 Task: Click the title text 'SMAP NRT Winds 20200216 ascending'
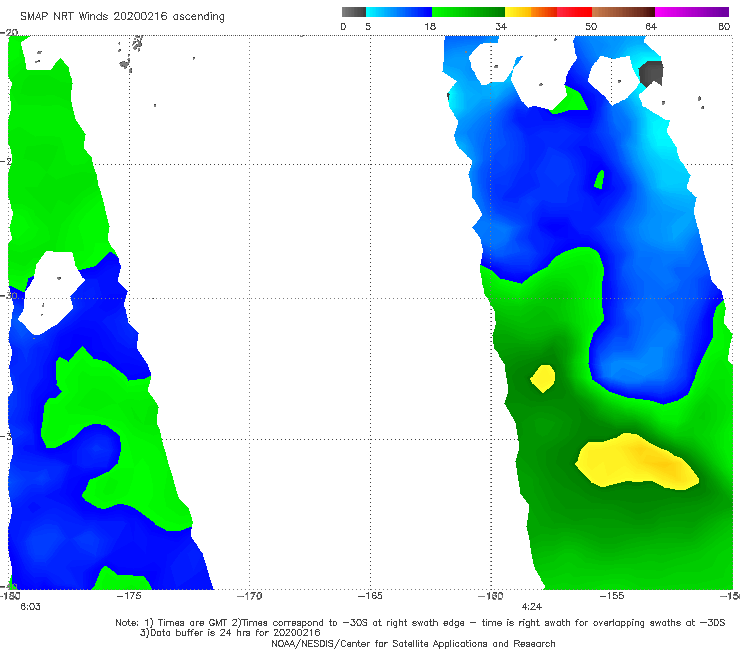point(122,17)
